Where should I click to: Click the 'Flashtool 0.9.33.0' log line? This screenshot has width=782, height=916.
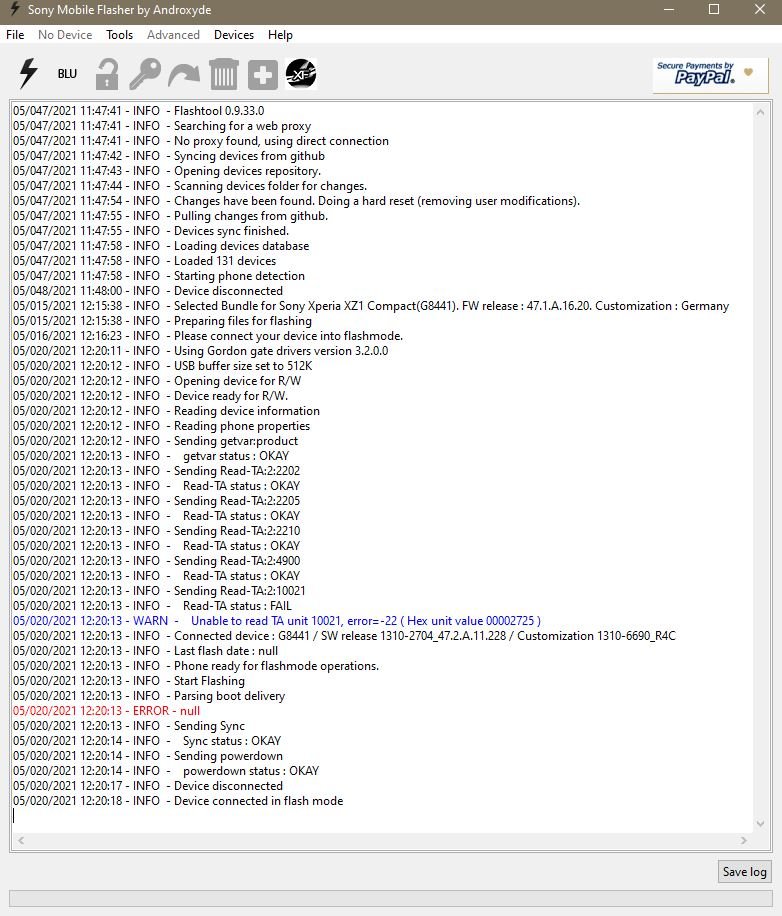(138, 111)
